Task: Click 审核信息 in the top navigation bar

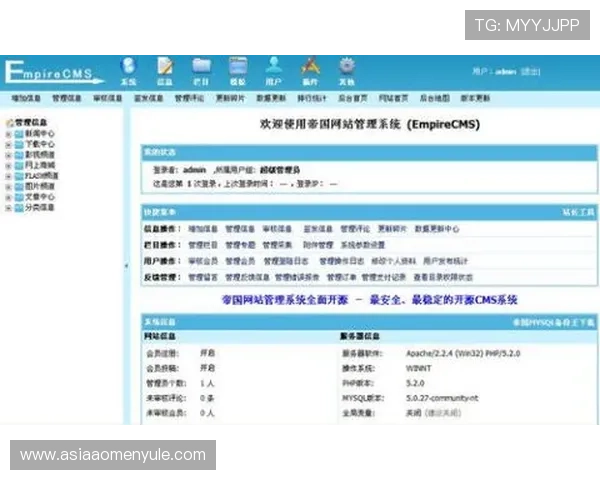Action: click(108, 98)
